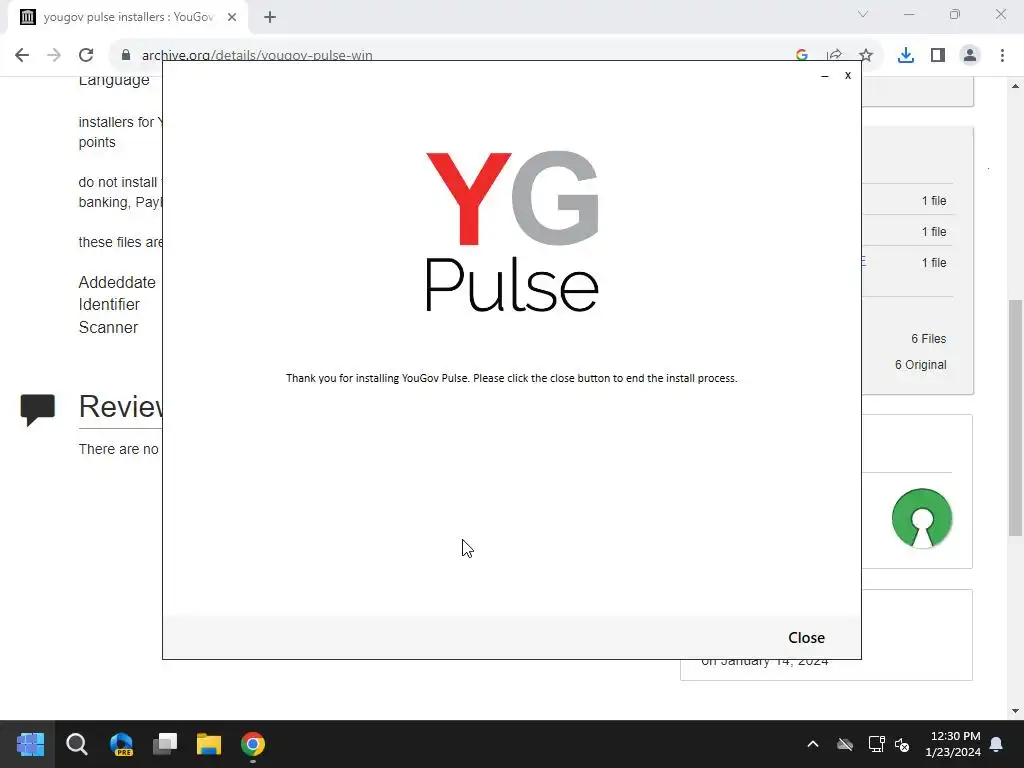Click the green open-source keyhole badge
The height and width of the screenshot is (768, 1024).
(921, 519)
